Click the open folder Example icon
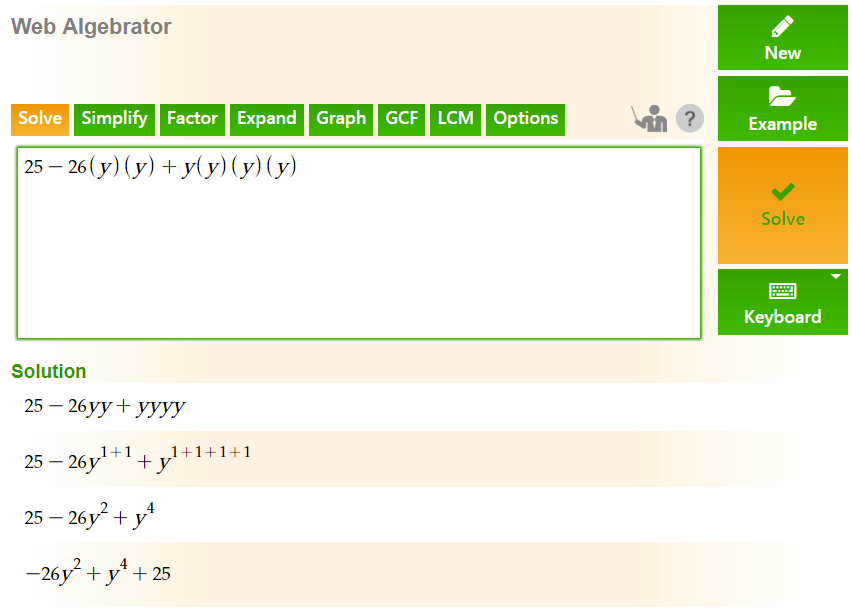Image resolution: width=852 pixels, height=612 pixels. pyautogui.click(x=782, y=97)
